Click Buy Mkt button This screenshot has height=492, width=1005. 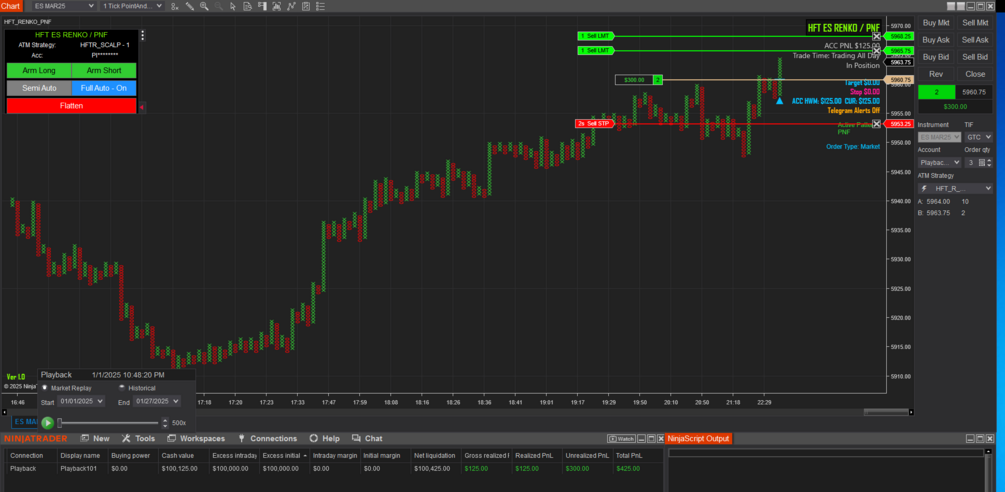click(936, 22)
